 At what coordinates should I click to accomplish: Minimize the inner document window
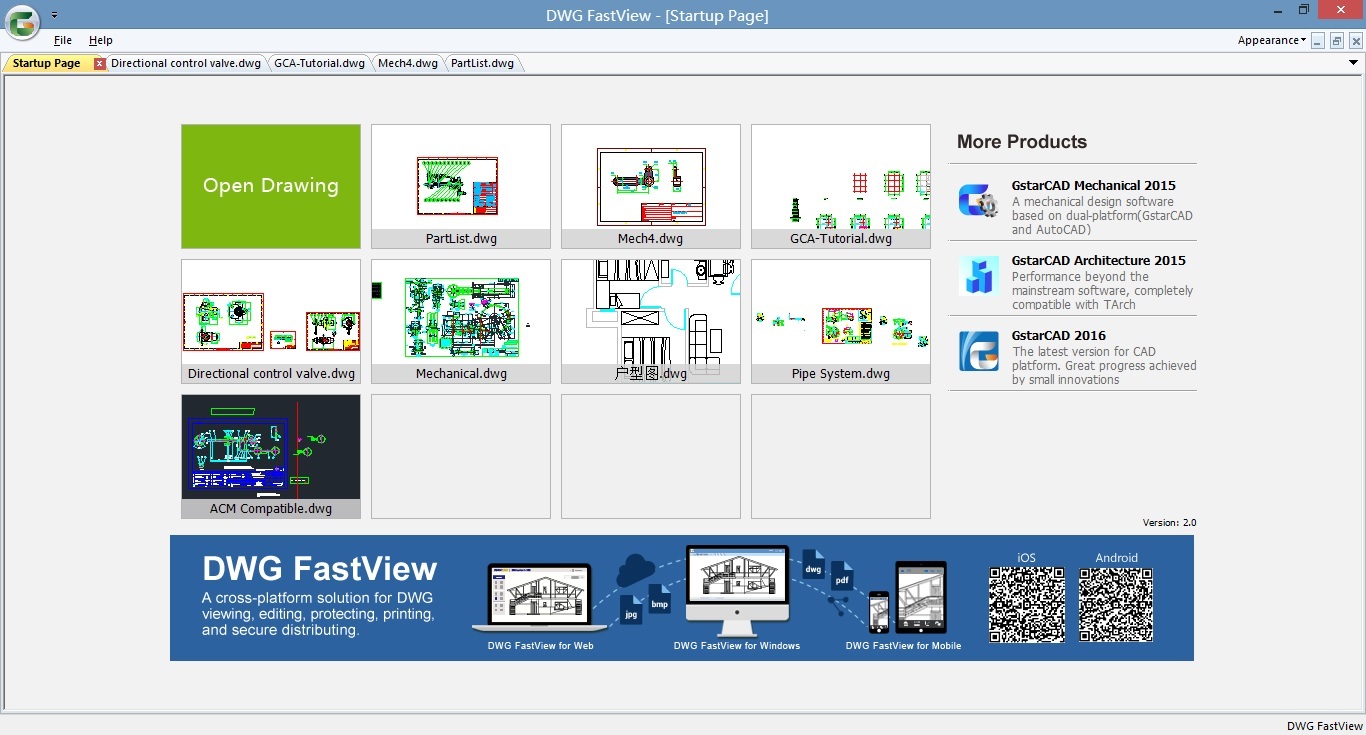1318,41
